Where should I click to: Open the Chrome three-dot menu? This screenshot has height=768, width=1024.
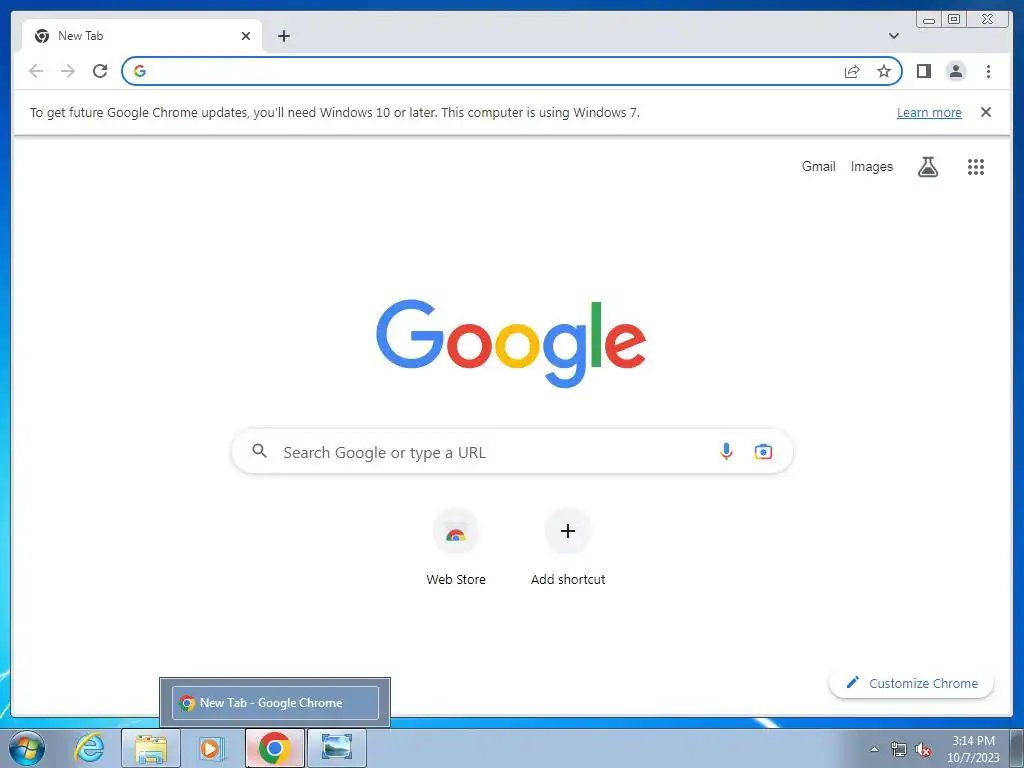(x=988, y=71)
